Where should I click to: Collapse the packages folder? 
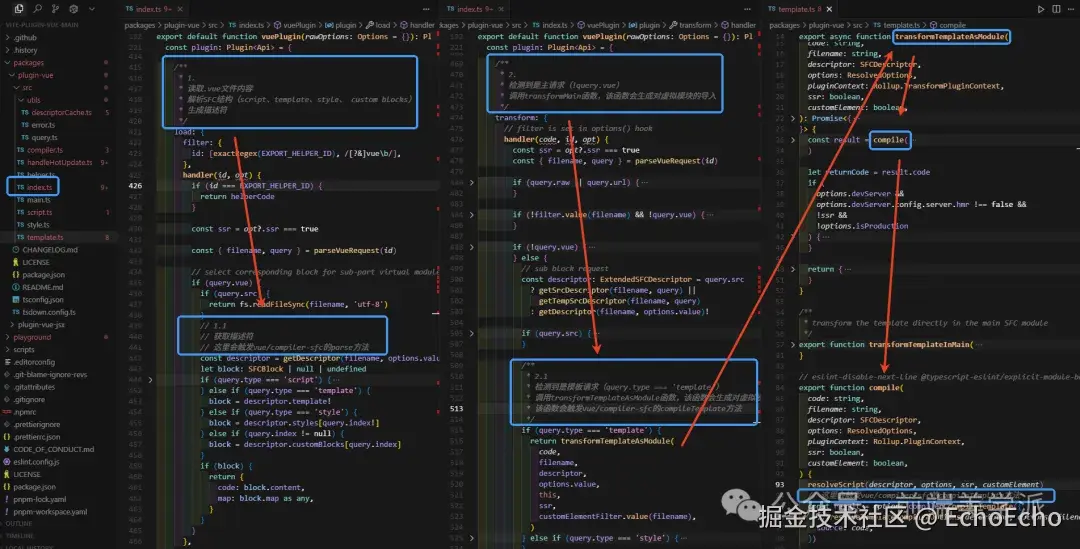point(8,63)
